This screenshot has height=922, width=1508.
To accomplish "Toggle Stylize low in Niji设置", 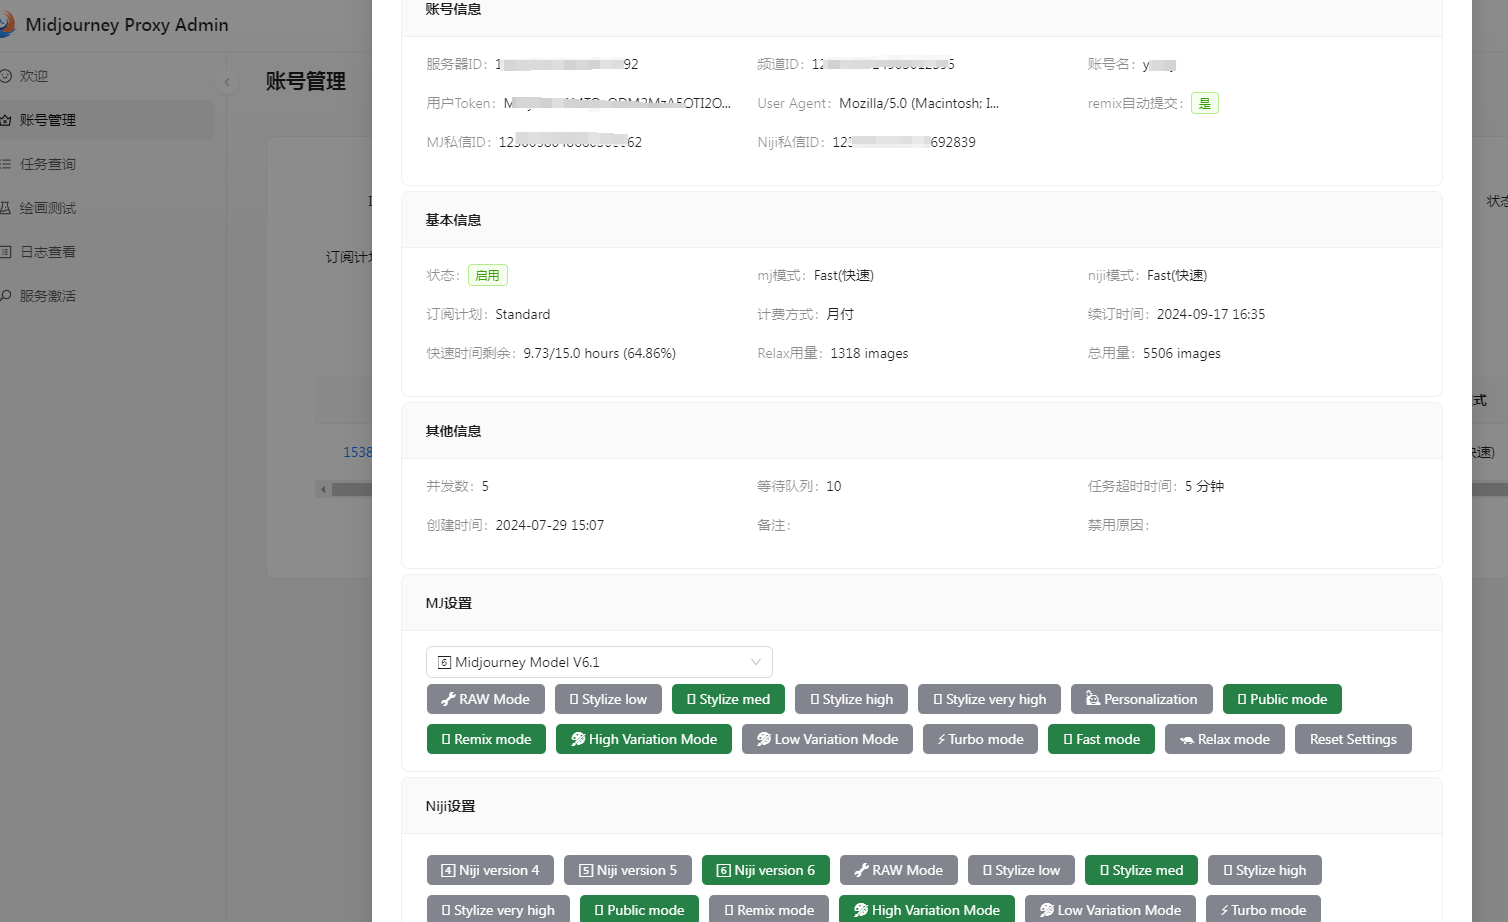I will coord(1021,870).
